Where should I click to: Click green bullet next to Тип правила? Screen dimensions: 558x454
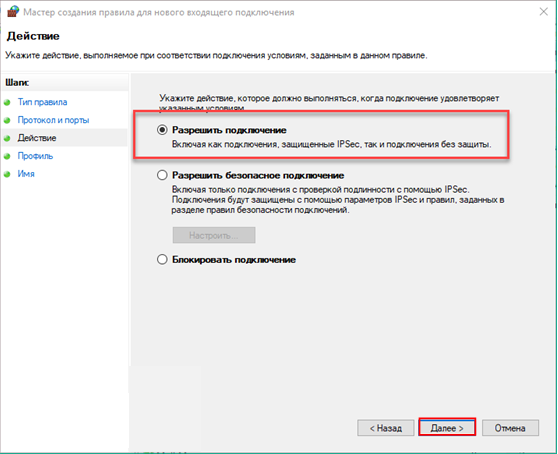pyautogui.click(x=7, y=102)
